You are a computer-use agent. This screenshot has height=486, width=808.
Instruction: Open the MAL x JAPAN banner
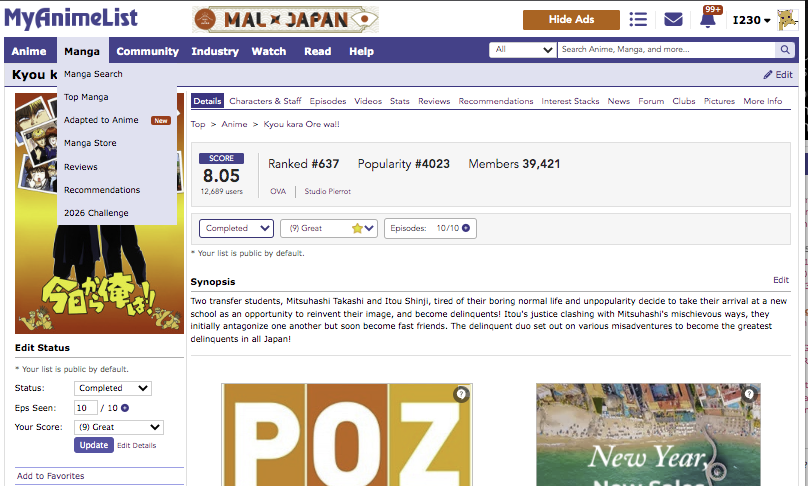click(x=285, y=20)
